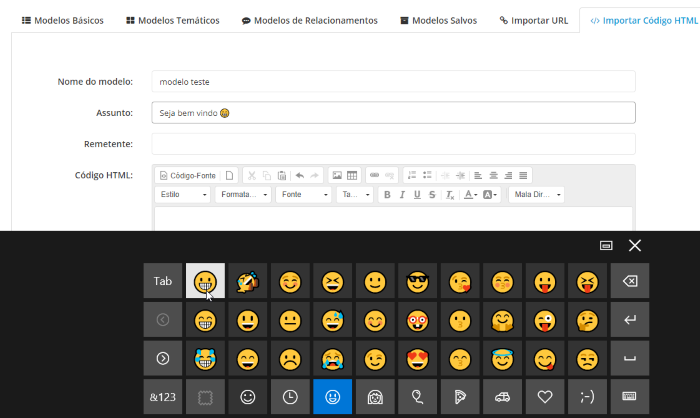Image resolution: width=700 pixels, height=418 pixels.
Task: Open the Estilo dropdown
Action: coord(183,195)
